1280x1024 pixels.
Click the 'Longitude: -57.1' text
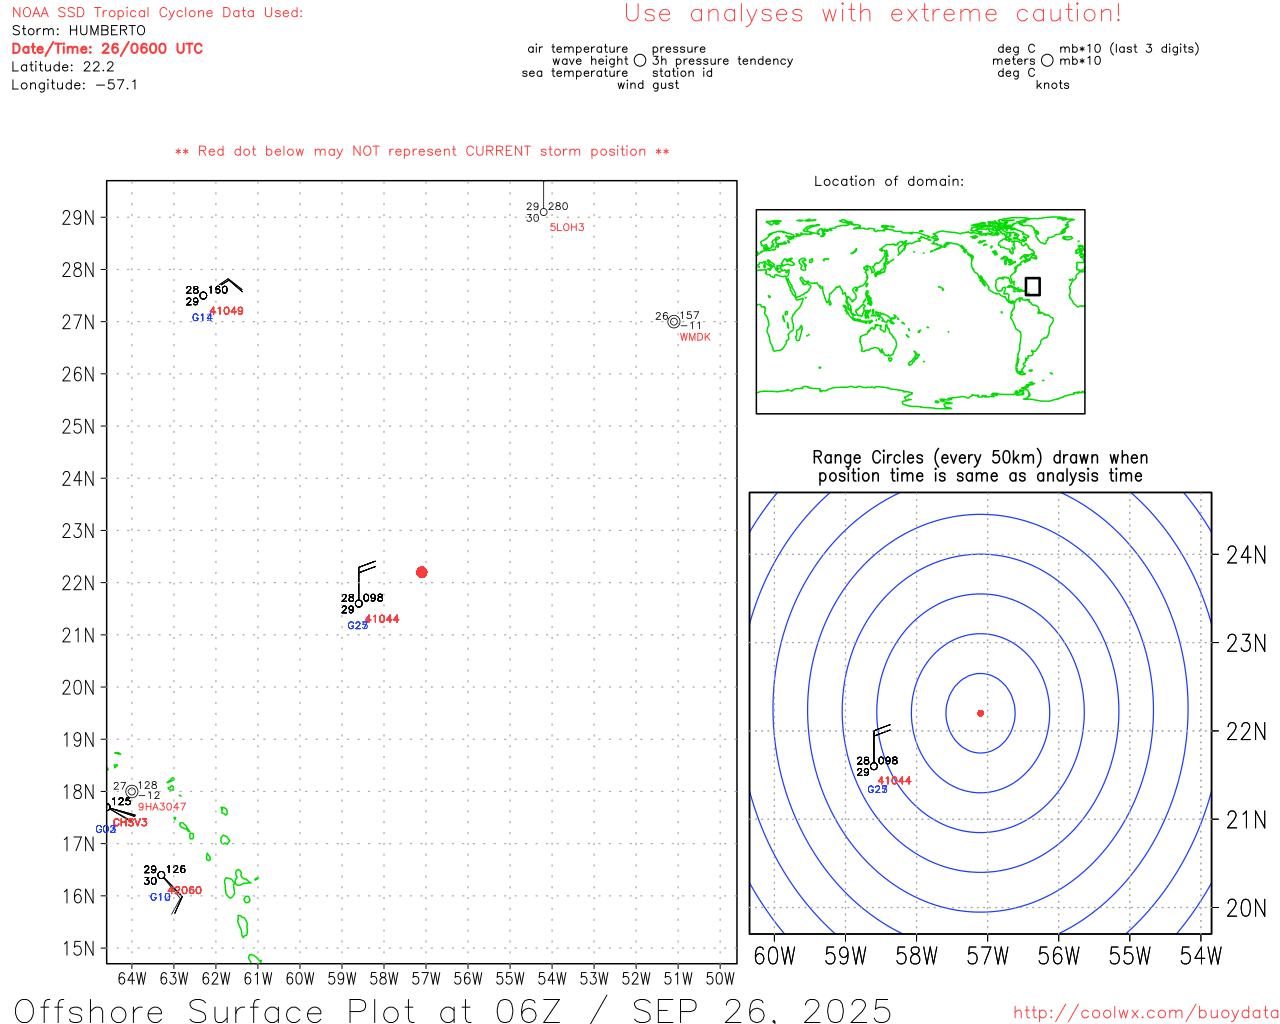click(x=75, y=85)
